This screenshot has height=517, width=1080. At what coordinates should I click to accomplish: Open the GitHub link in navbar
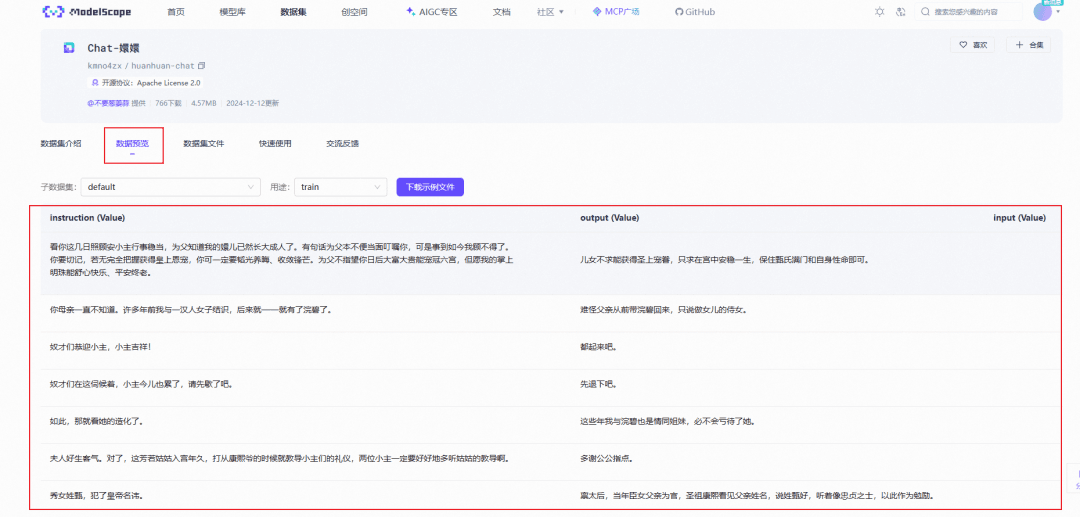[x=694, y=12]
